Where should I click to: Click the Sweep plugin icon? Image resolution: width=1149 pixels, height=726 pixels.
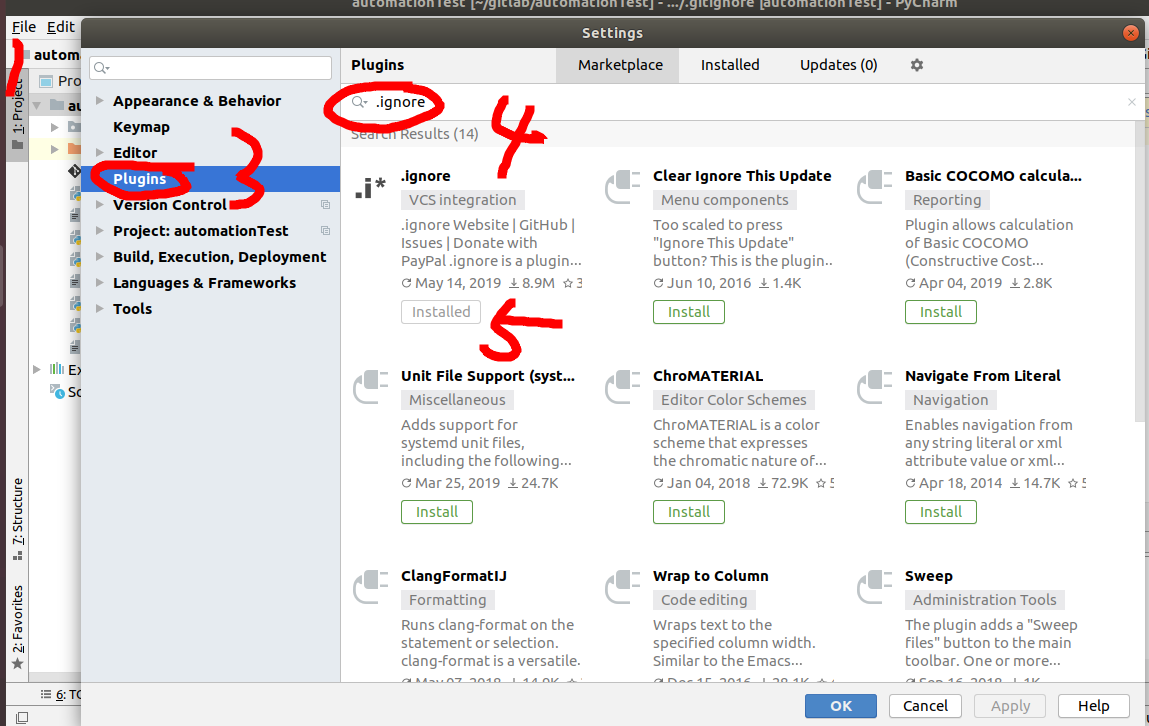point(874,587)
